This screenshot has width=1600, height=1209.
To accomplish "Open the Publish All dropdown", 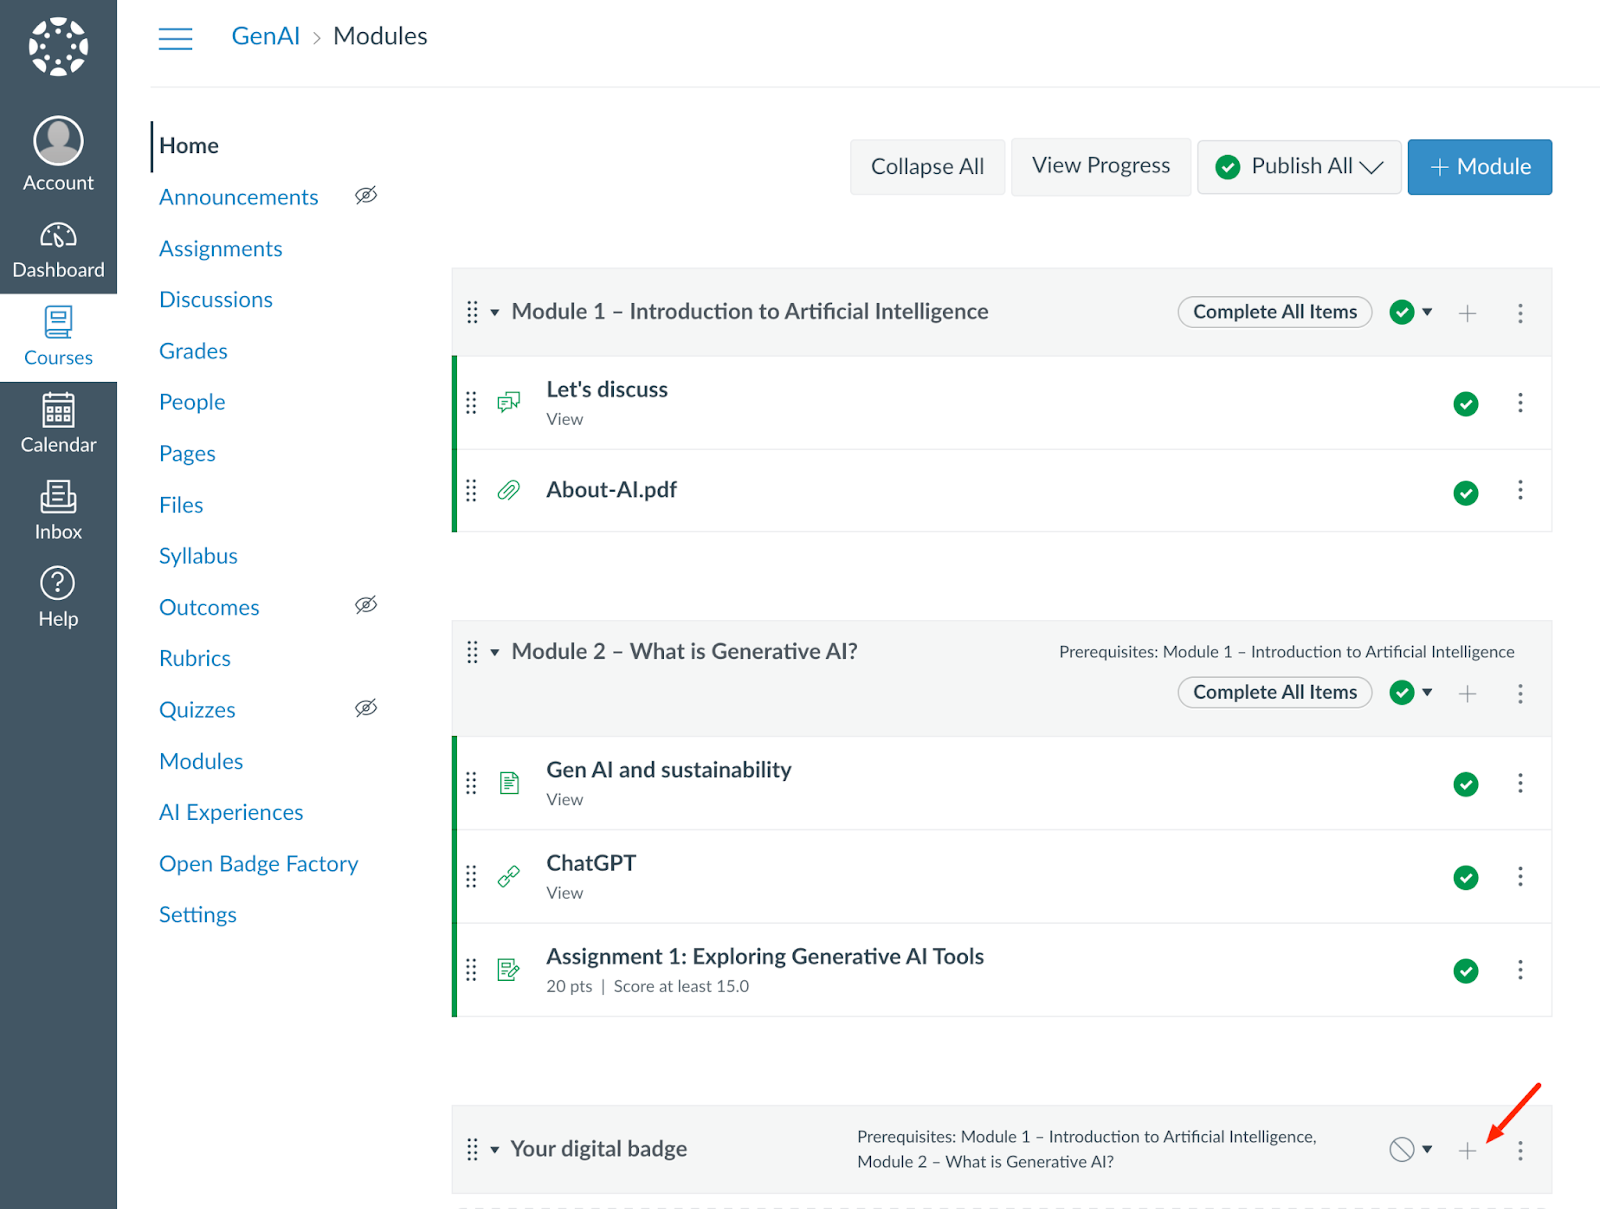I will [x=1299, y=166].
